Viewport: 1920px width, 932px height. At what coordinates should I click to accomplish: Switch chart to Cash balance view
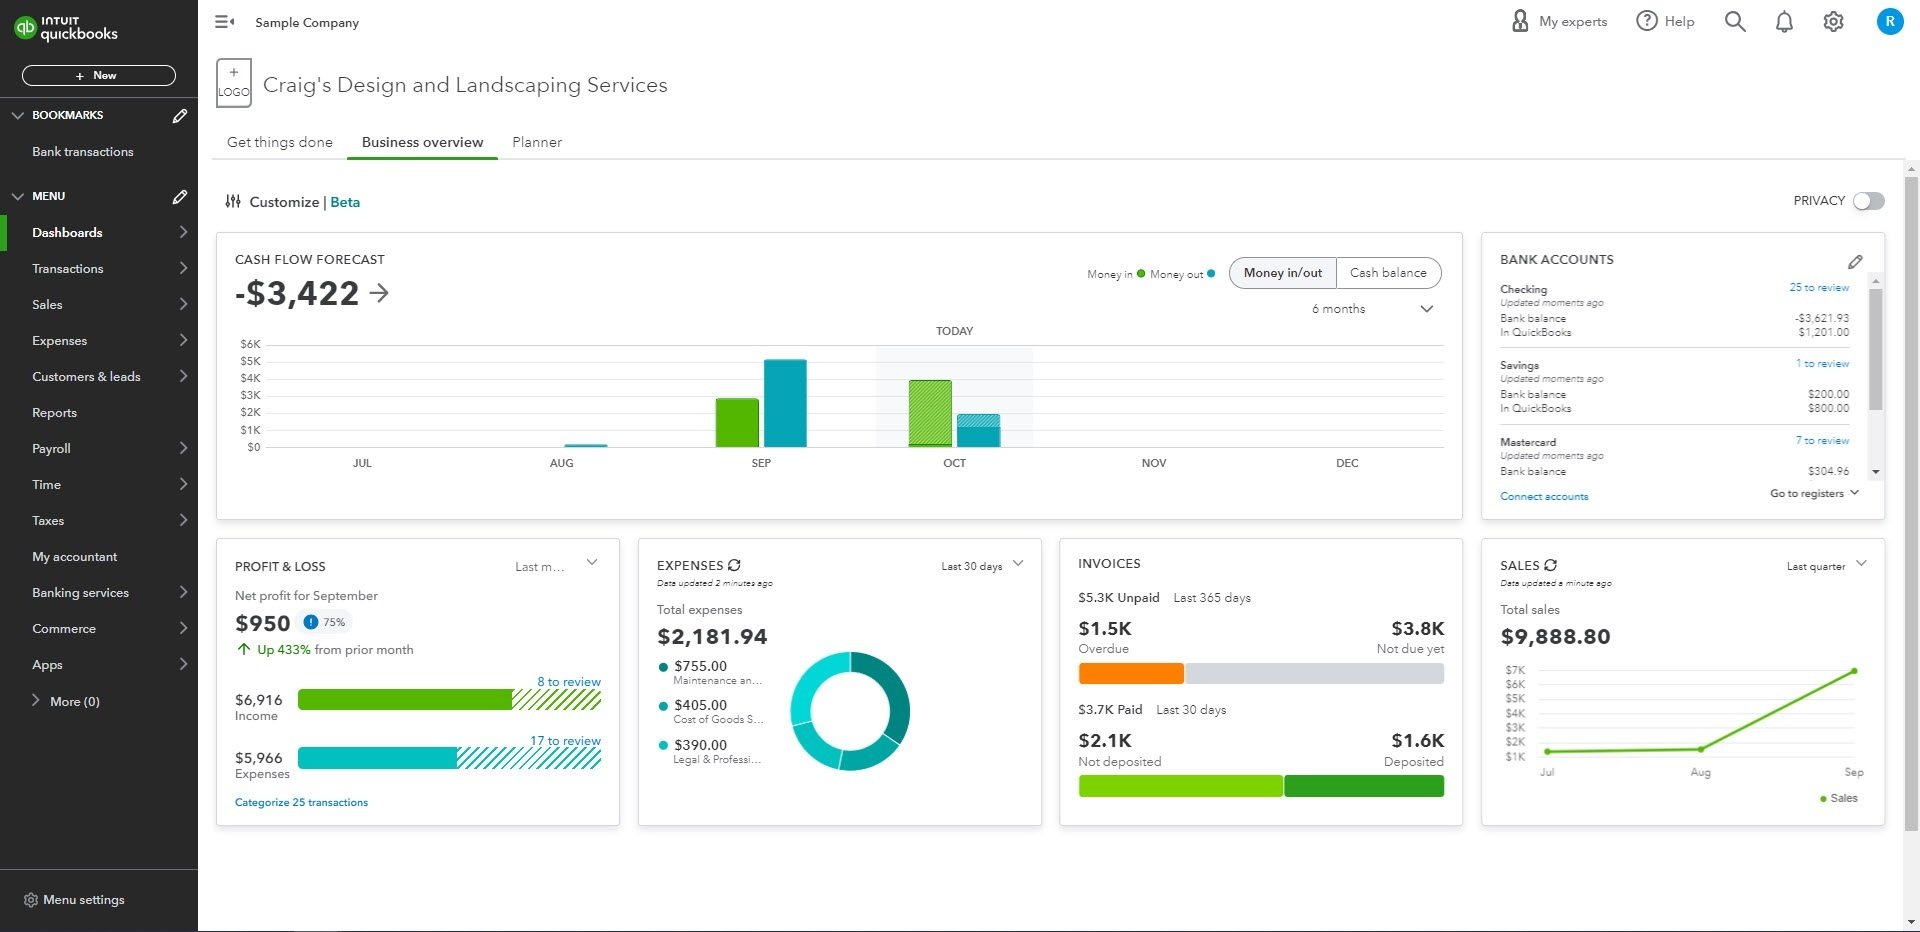point(1388,273)
